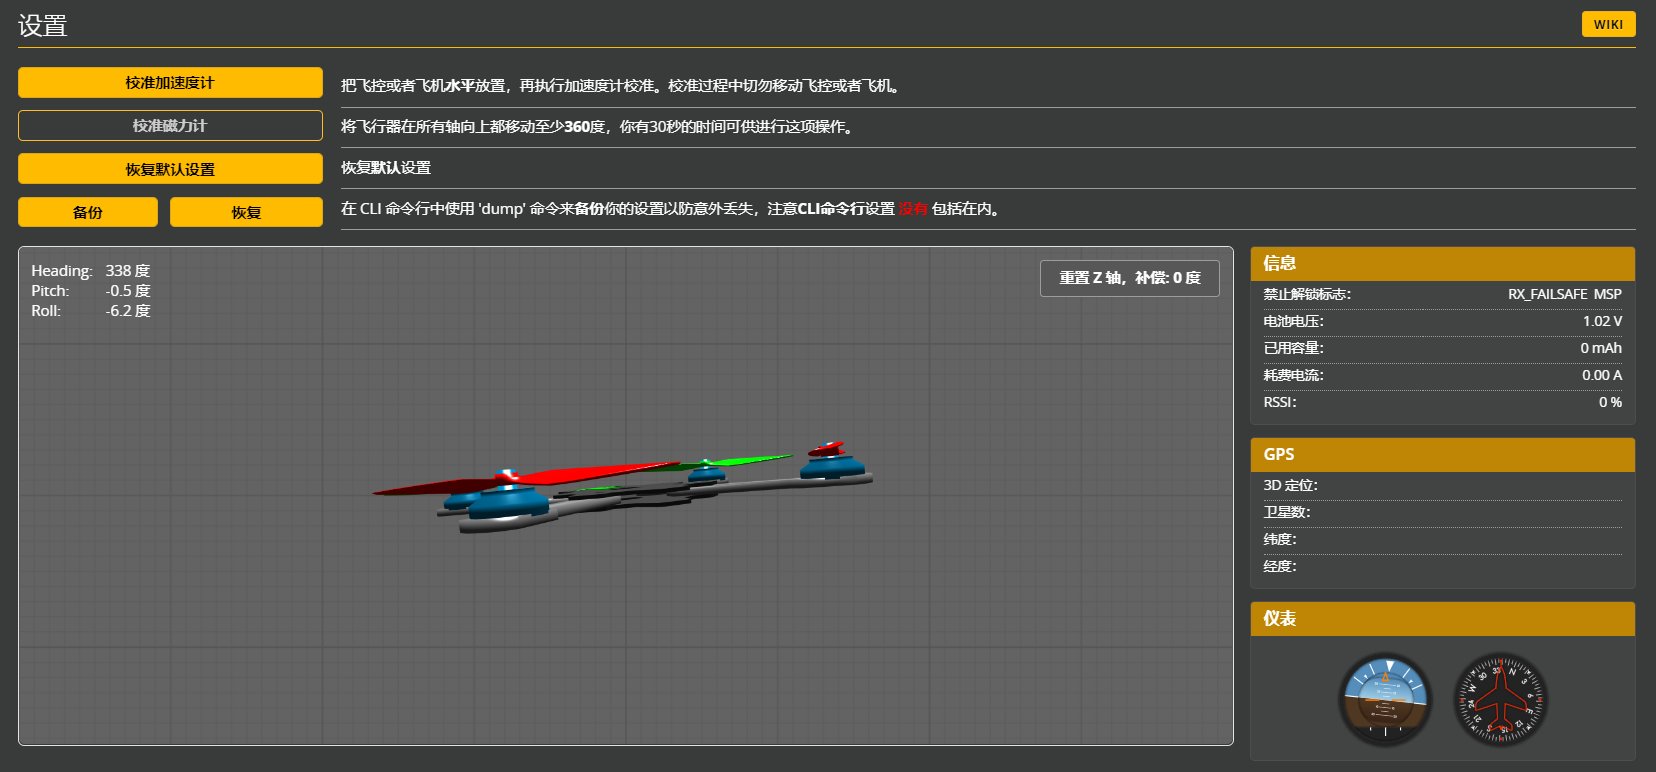Click the artificial horizon instrument gauge
Screen dimensions: 1656x772
[x=1385, y=700]
